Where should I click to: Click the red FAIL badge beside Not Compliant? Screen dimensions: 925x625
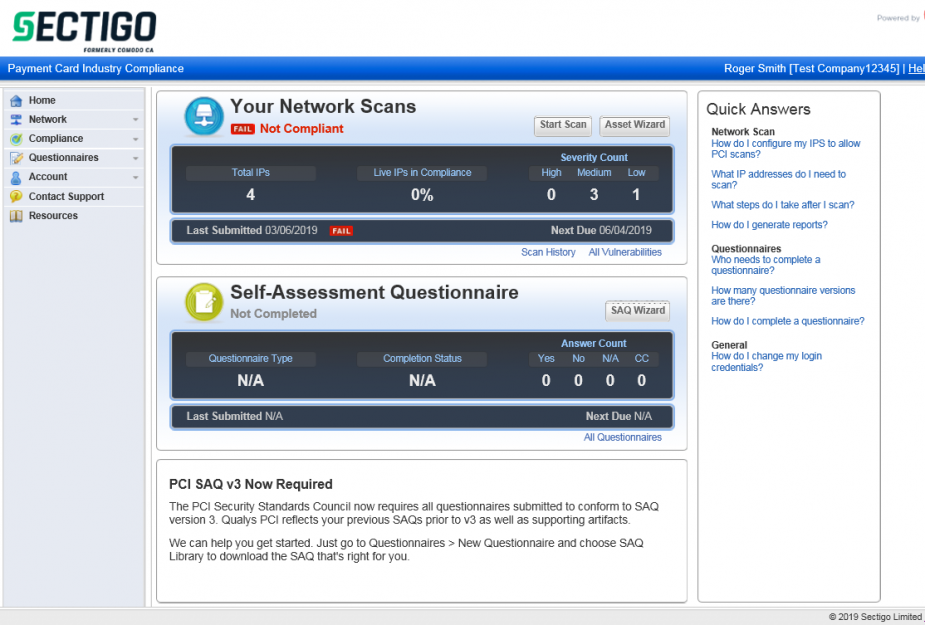tap(242, 129)
